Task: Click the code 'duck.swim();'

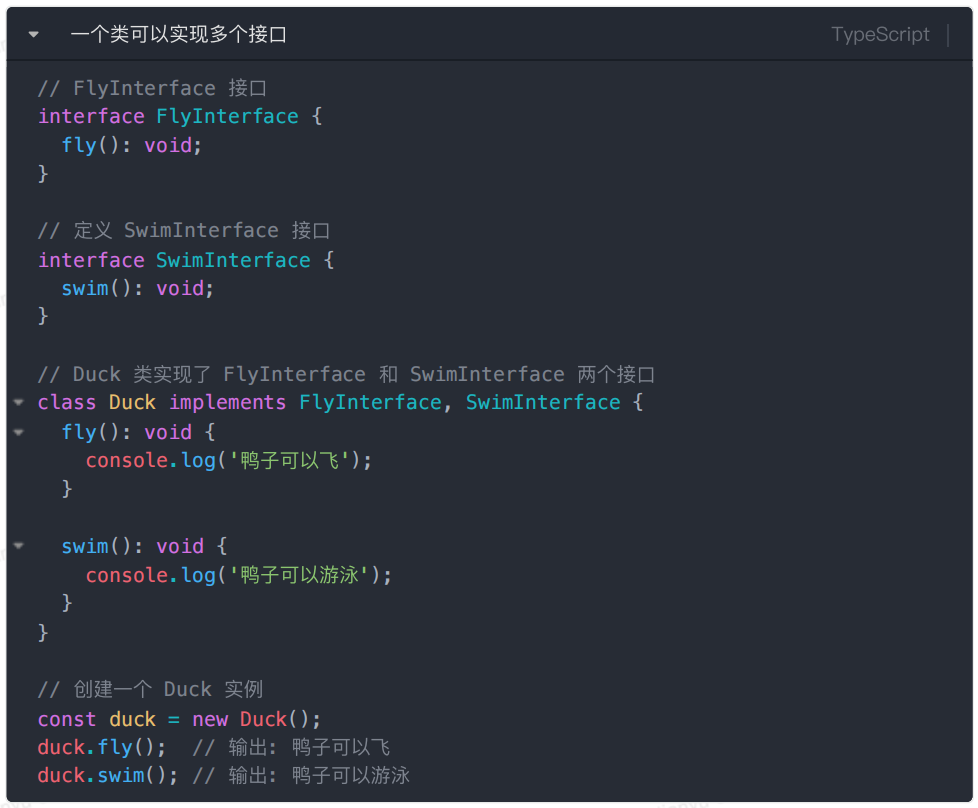Action: pyautogui.click(x=108, y=775)
